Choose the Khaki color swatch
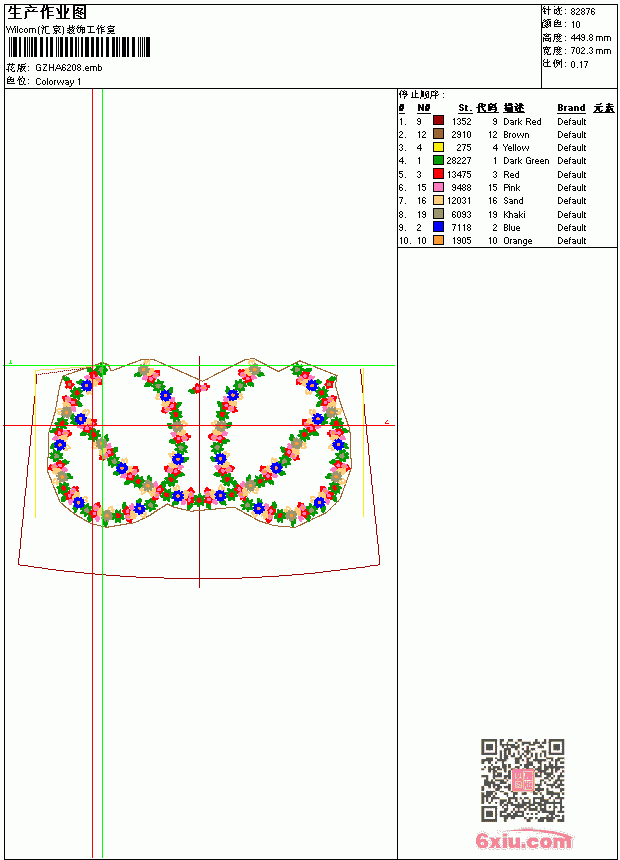Image resolution: width=620 pixels, height=860 pixels. tap(438, 214)
